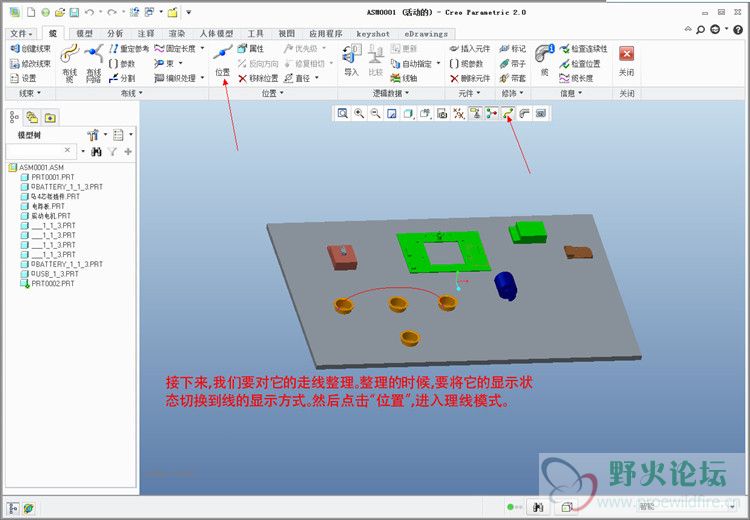Click the Save icon in quick access toolbar
This screenshot has height=520, width=750.
74,12
